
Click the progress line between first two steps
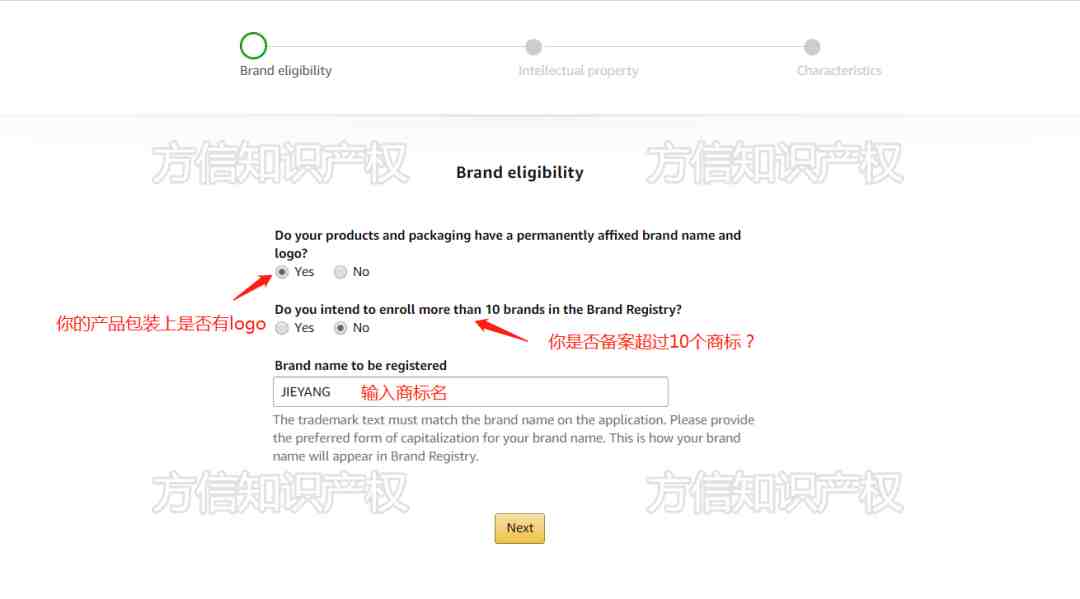(x=396, y=47)
